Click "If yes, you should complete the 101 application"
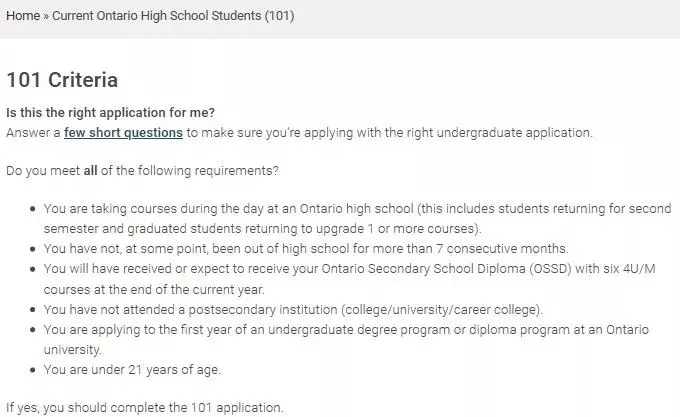The height and width of the screenshot is (417, 680). click(145, 407)
